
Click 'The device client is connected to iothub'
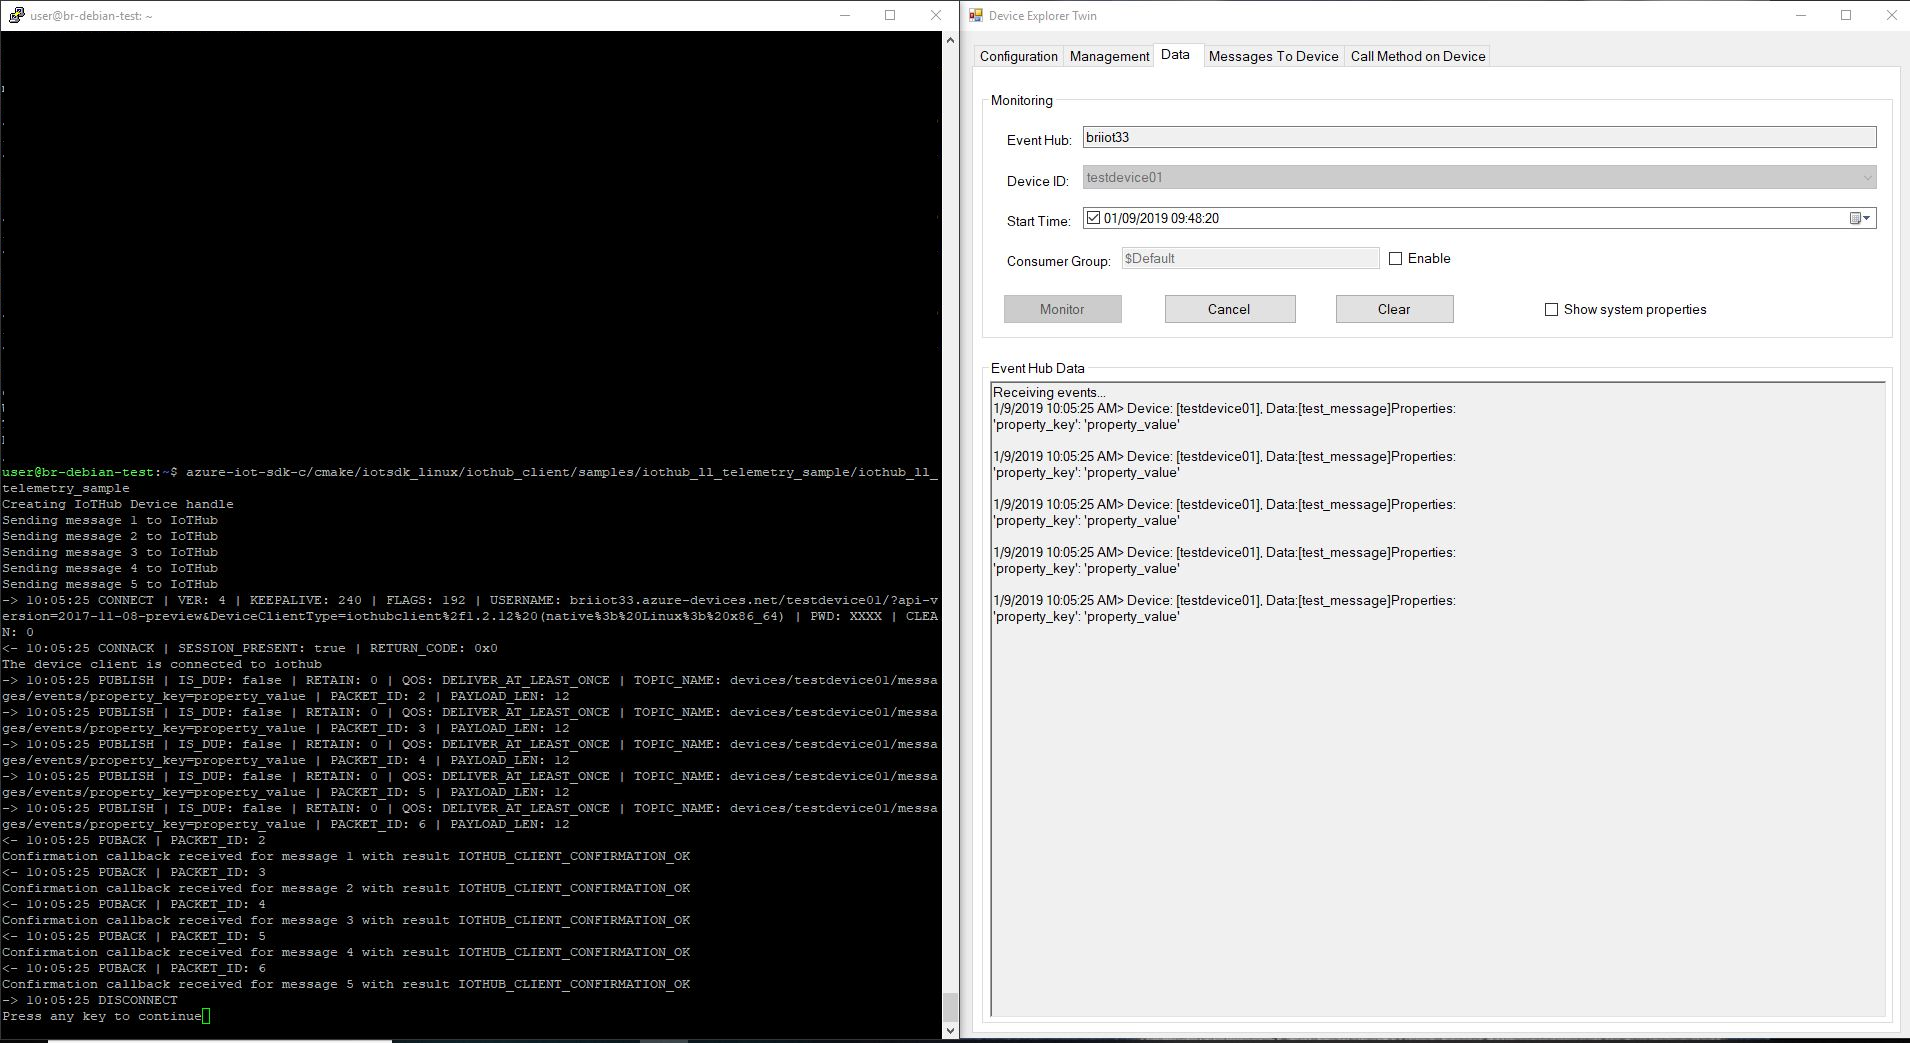[162, 664]
